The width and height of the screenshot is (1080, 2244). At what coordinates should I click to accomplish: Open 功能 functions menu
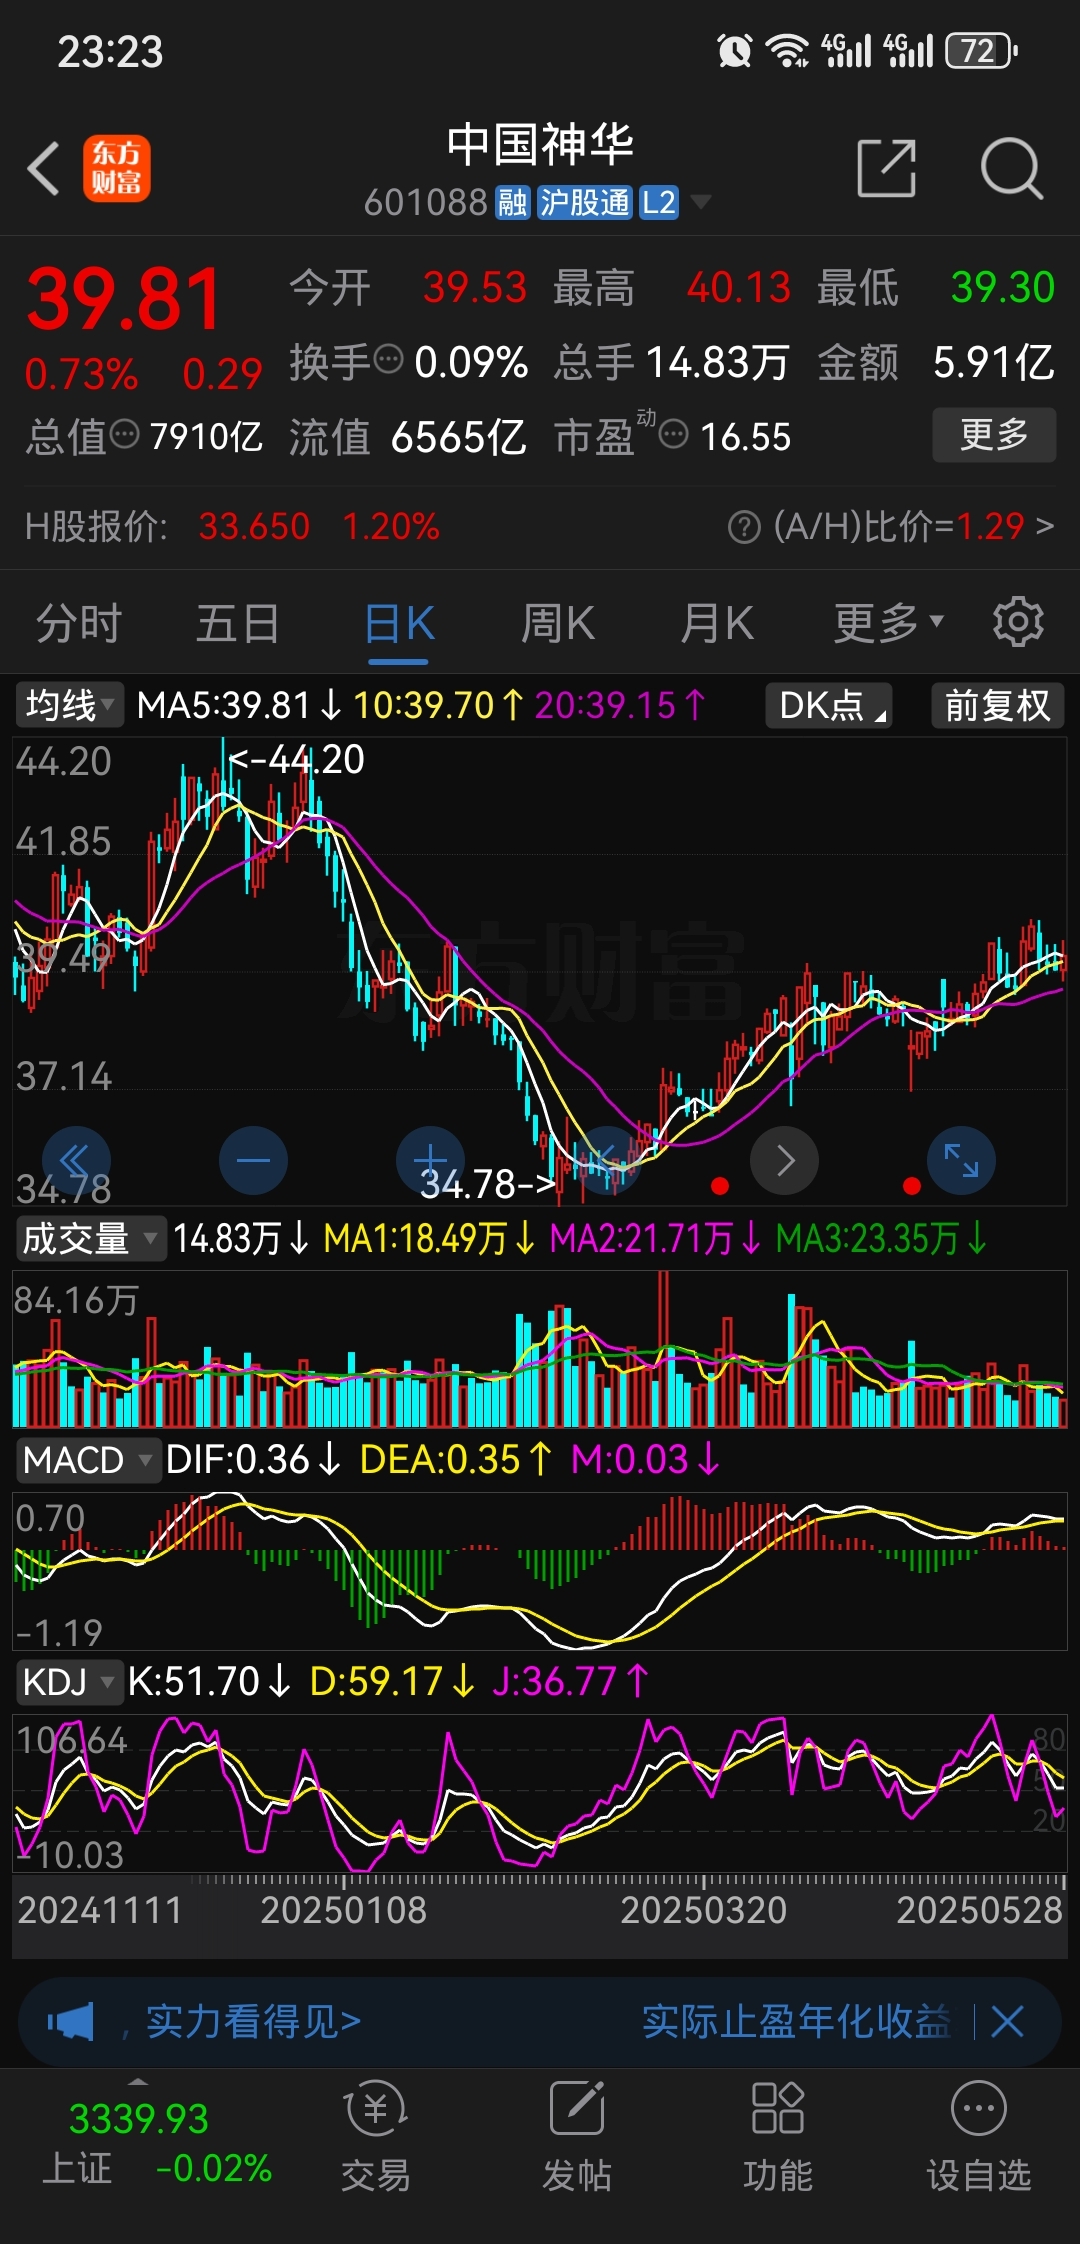[778, 2137]
